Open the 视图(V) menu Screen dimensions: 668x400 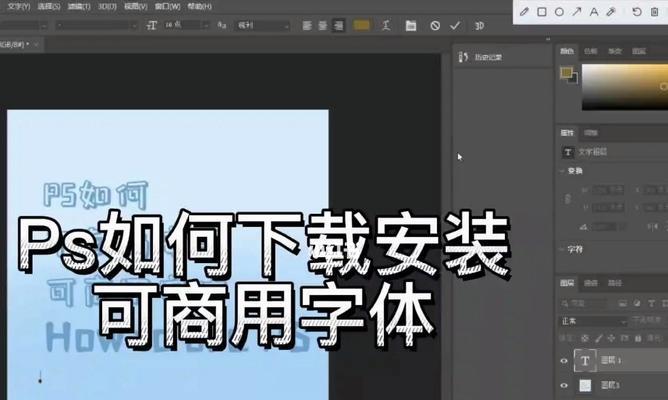(x=135, y=6)
